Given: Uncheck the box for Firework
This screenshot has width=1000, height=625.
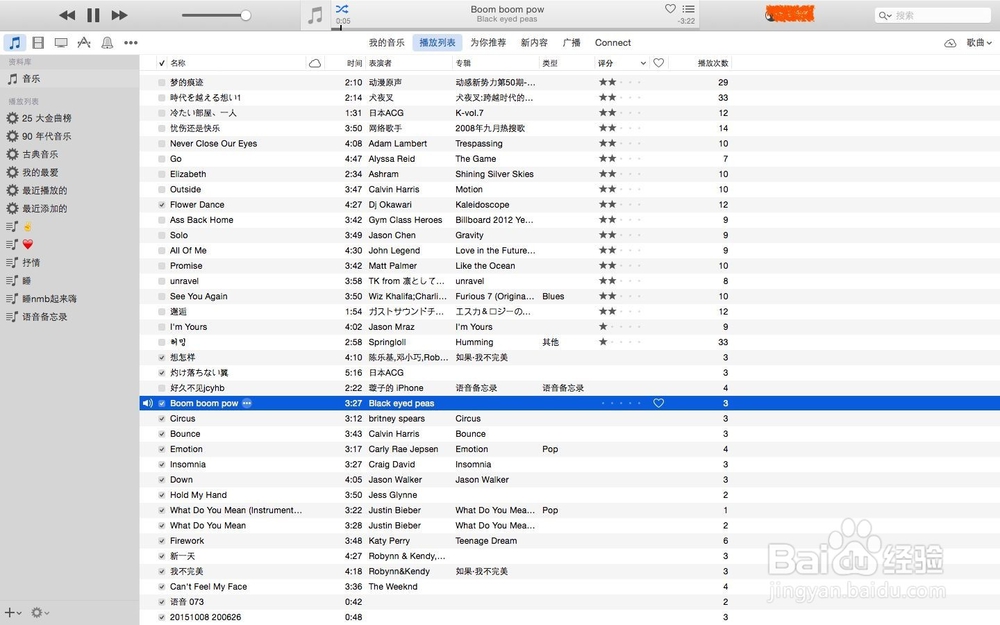Looking at the screenshot, I should [162, 541].
